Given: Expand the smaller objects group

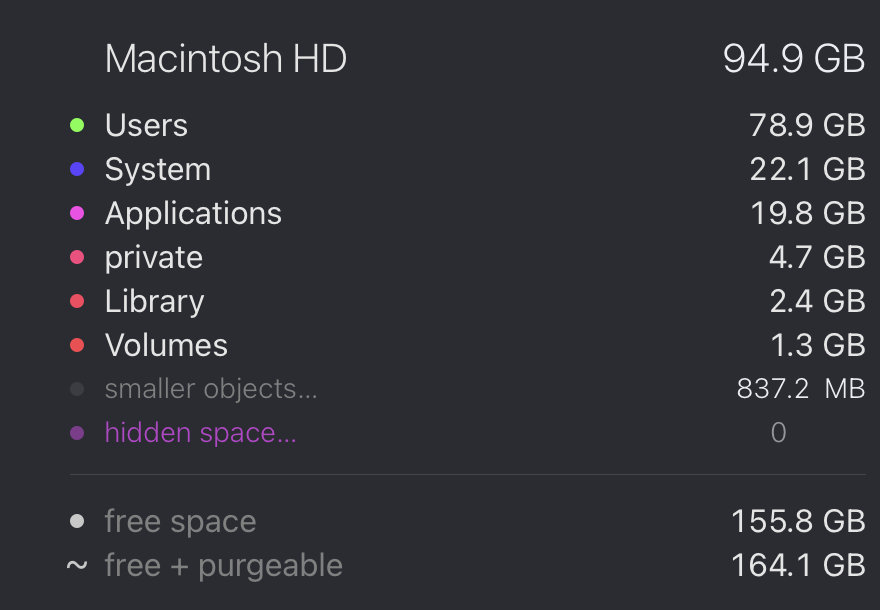Looking at the screenshot, I should pos(211,390).
